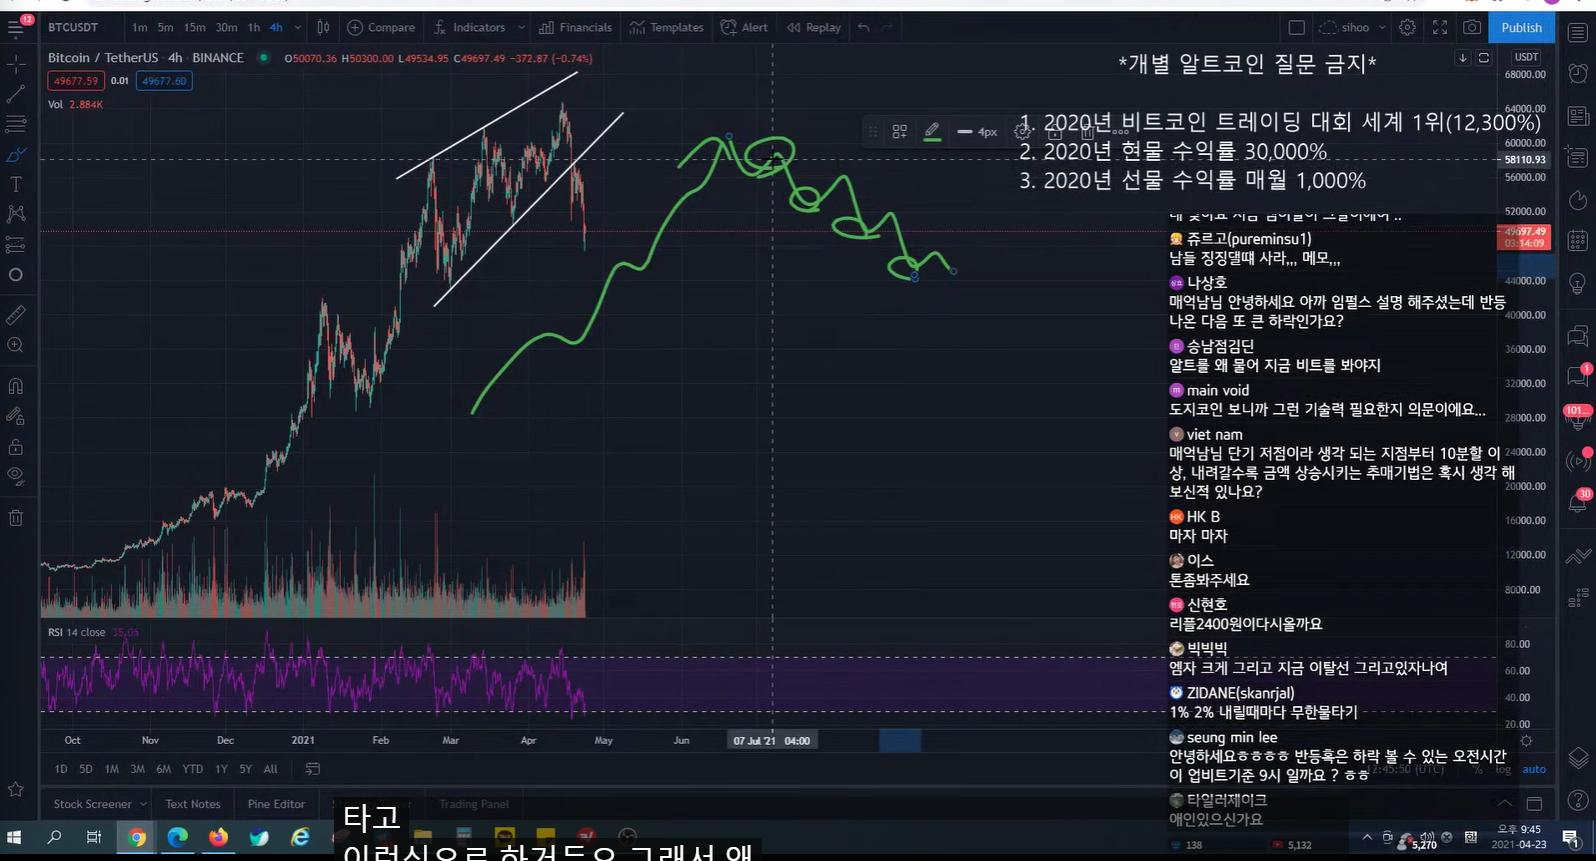Image resolution: width=1596 pixels, height=861 pixels.
Task: Open the Text Notes tab
Action: [192, 804]
